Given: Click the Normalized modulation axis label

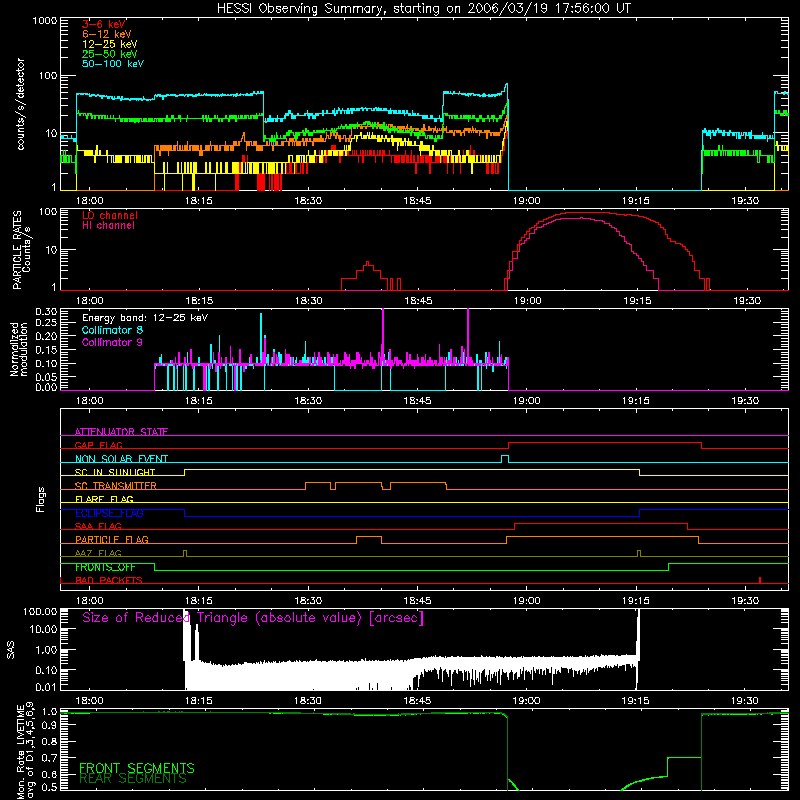Looking at the screenshot, I should pos(19,349).
